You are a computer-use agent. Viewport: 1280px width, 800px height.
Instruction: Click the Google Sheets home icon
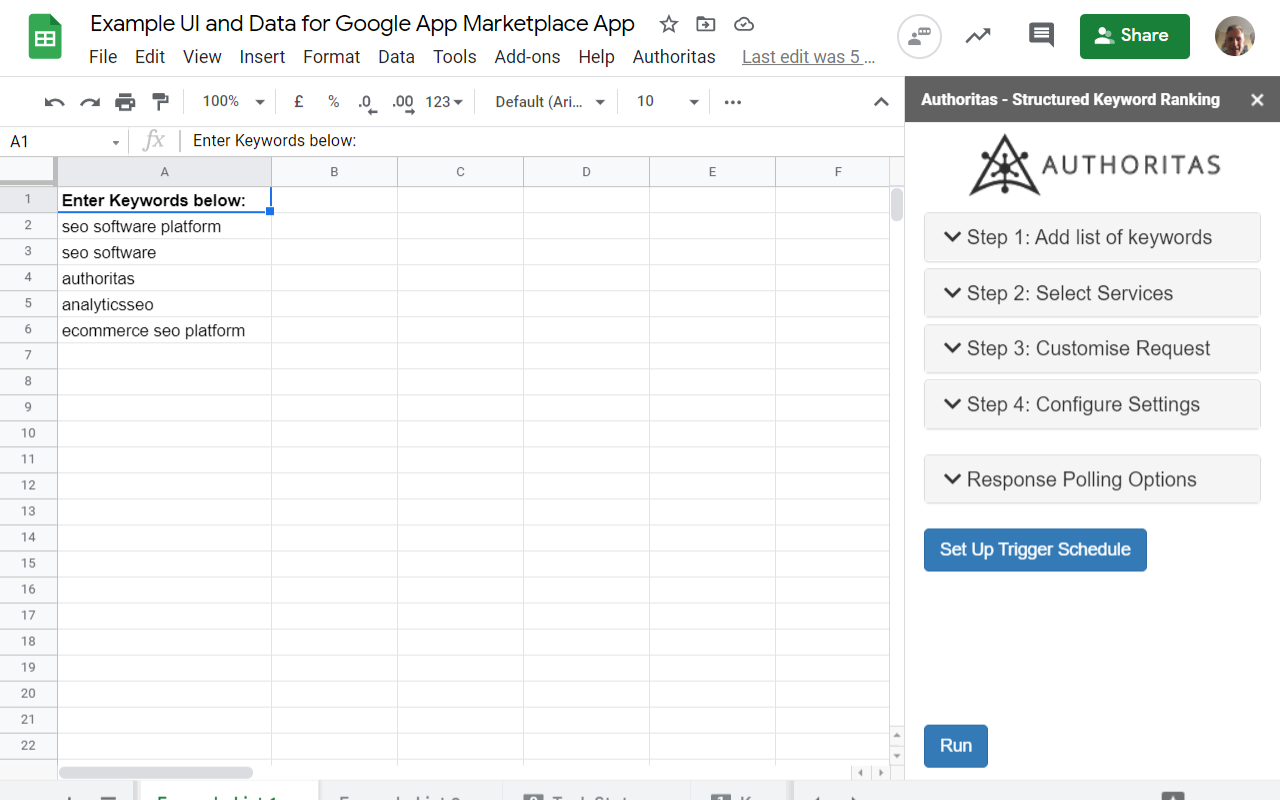[45, 38]
